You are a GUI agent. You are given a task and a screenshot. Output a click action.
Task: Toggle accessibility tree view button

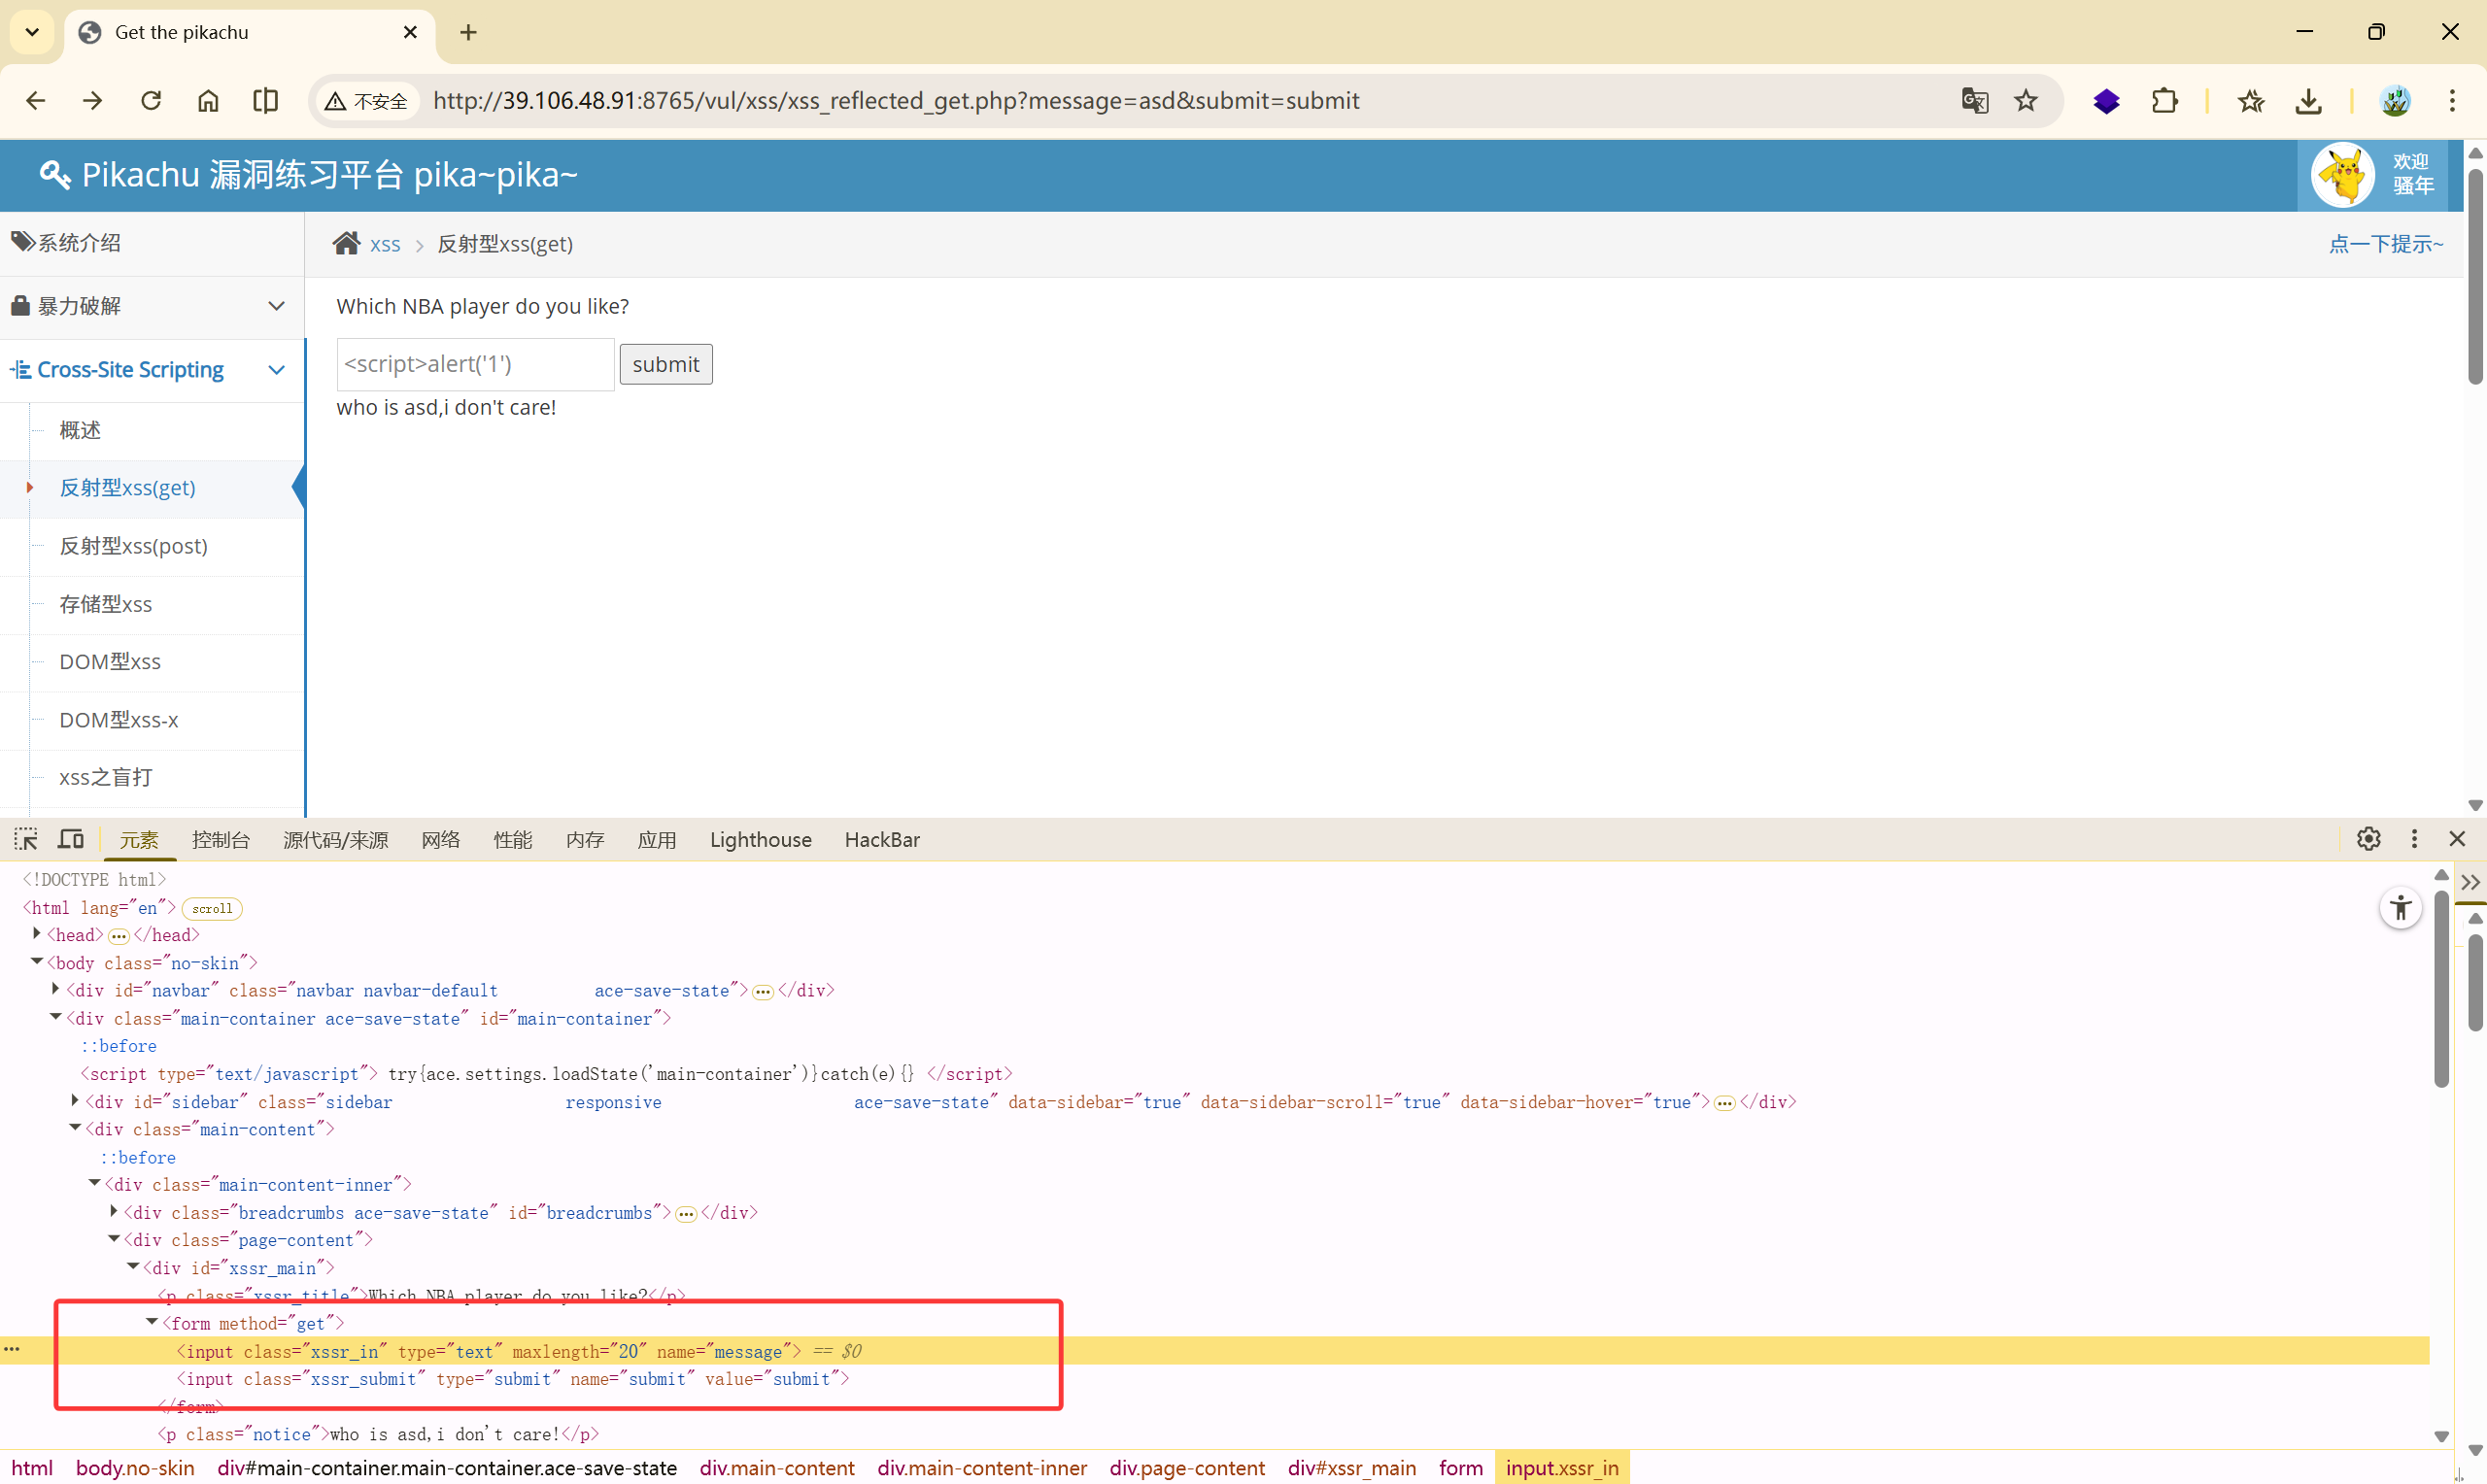(2400, 908)
